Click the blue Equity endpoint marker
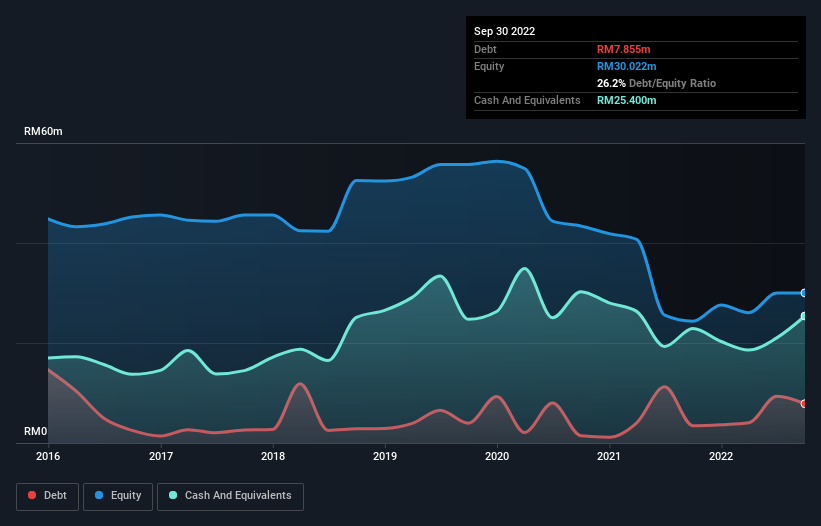Screen dimensions: 821x526 coord(804,293)
